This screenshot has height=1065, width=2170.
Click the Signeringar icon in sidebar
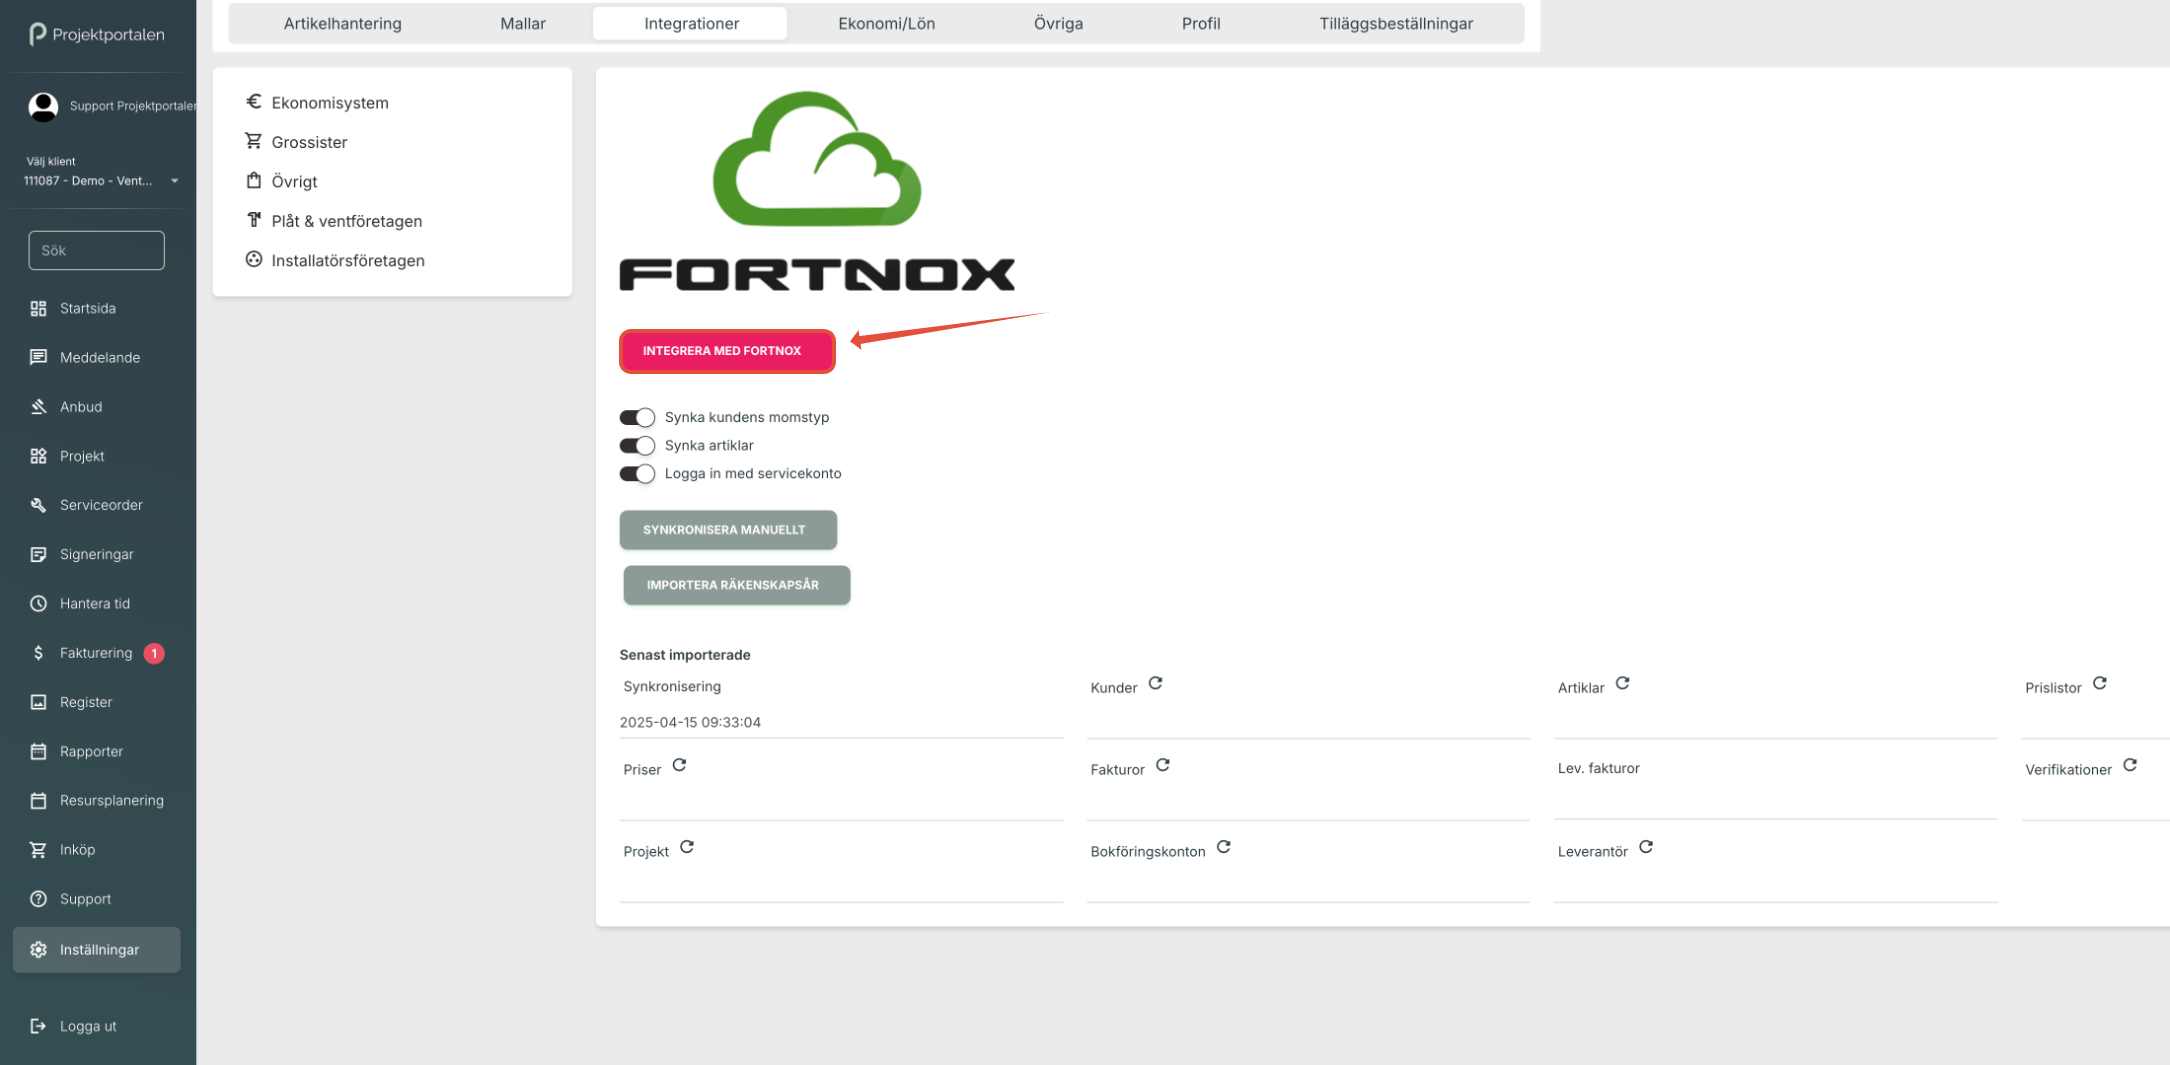pyautogui.click(x=38, y=554)
